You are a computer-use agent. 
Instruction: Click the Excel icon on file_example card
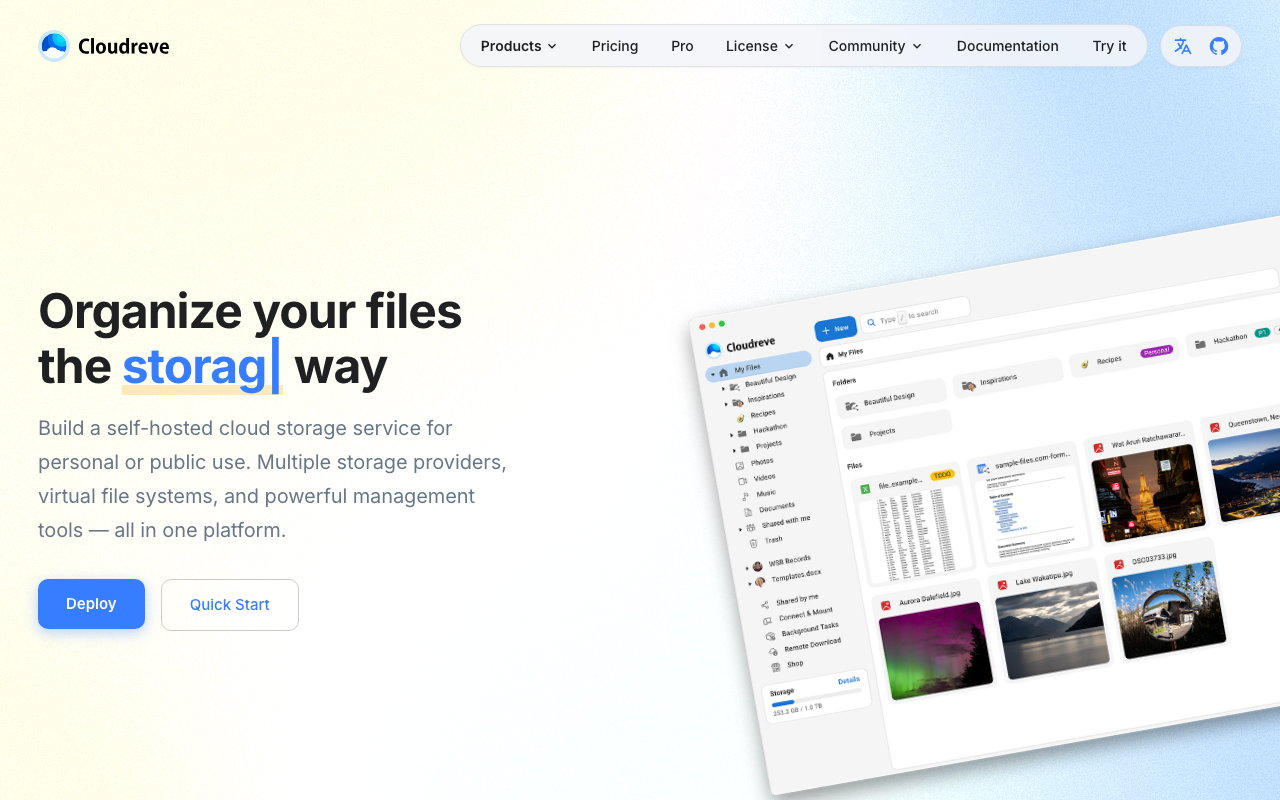[x=866, y=487]
